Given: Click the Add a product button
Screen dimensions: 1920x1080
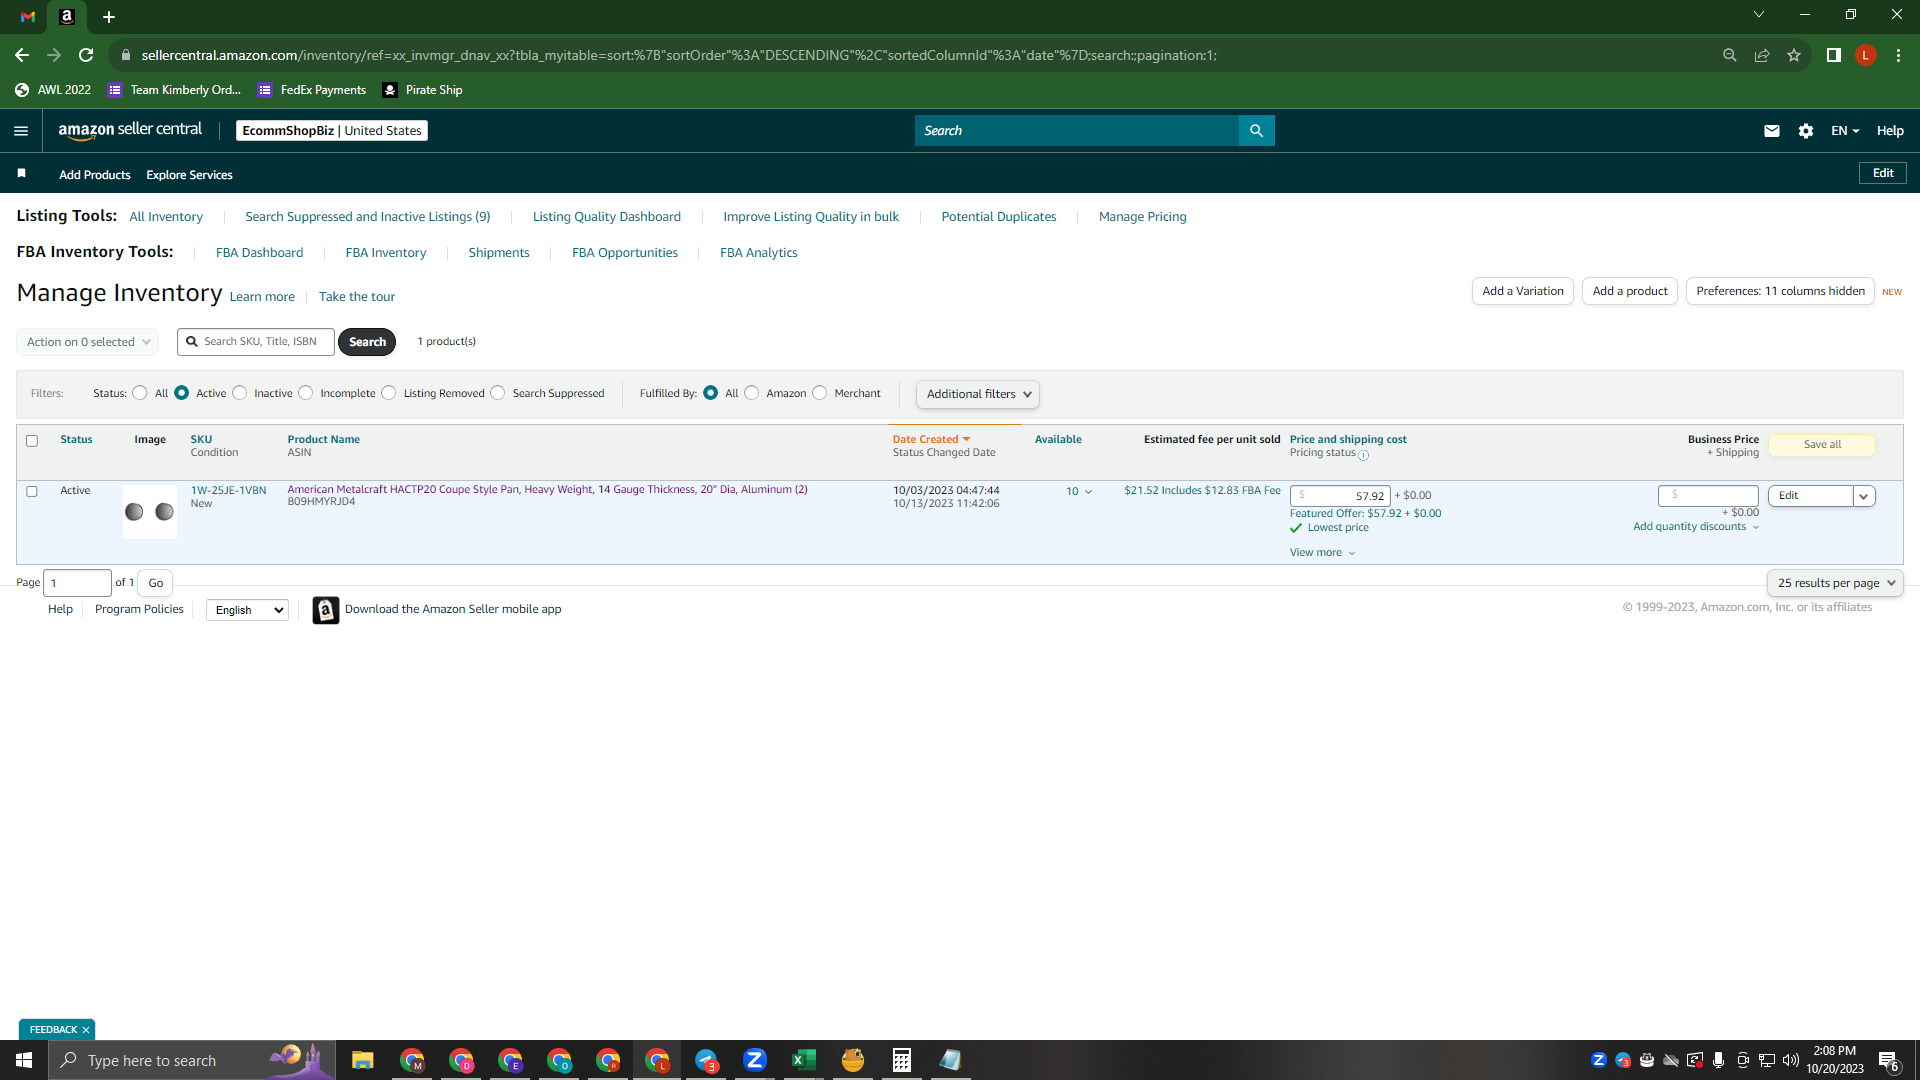Looking at the screenshot, I should point(1630,291).
